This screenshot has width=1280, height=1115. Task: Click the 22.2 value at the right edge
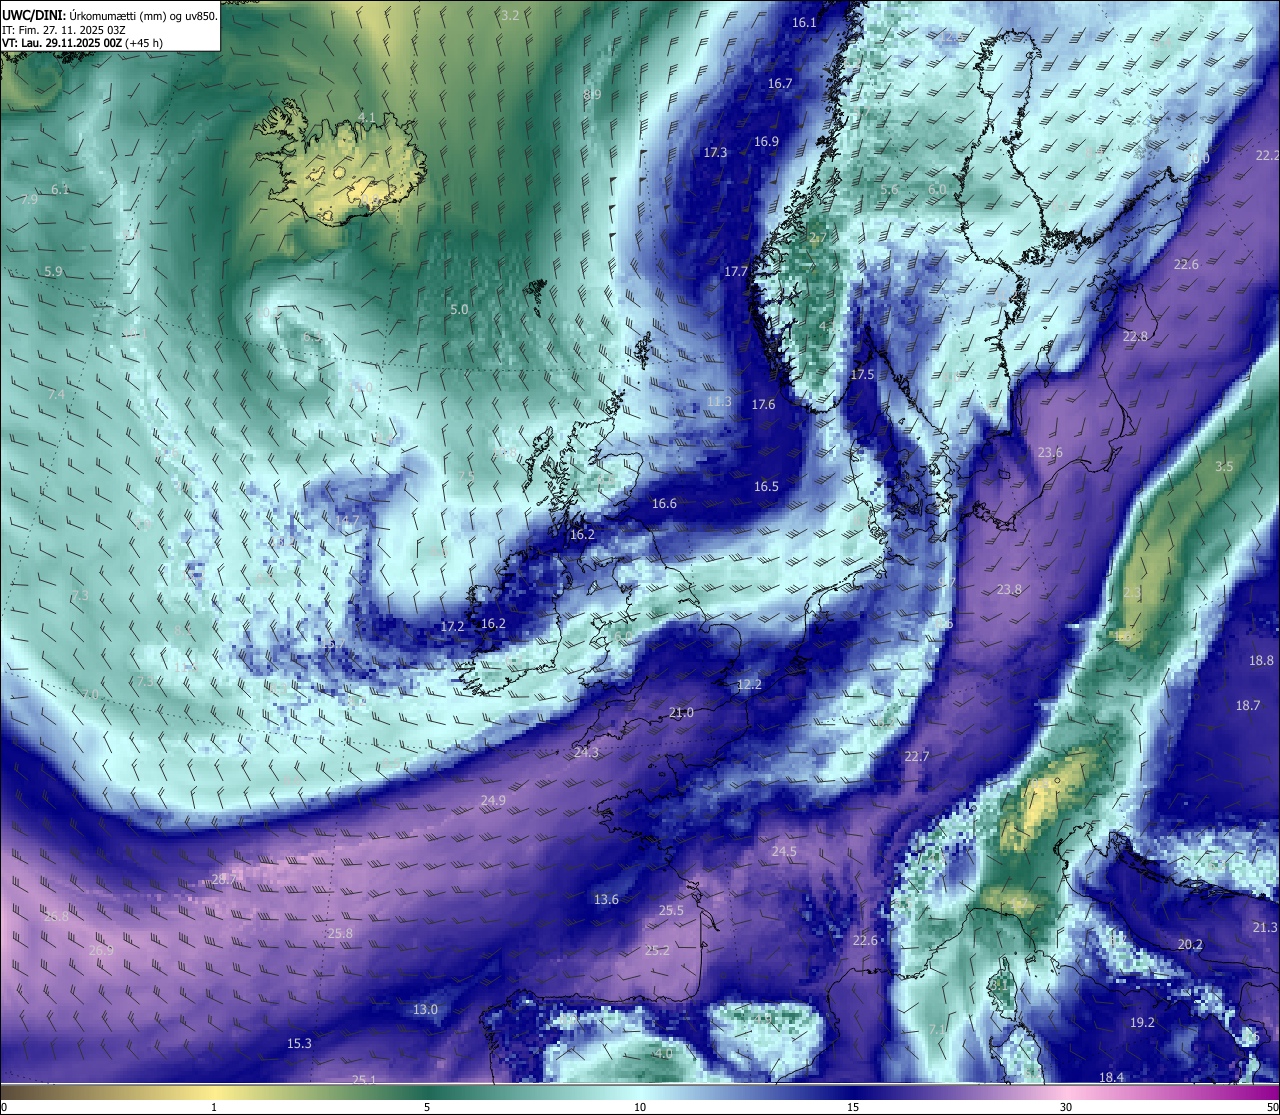tap(1267, 156)
